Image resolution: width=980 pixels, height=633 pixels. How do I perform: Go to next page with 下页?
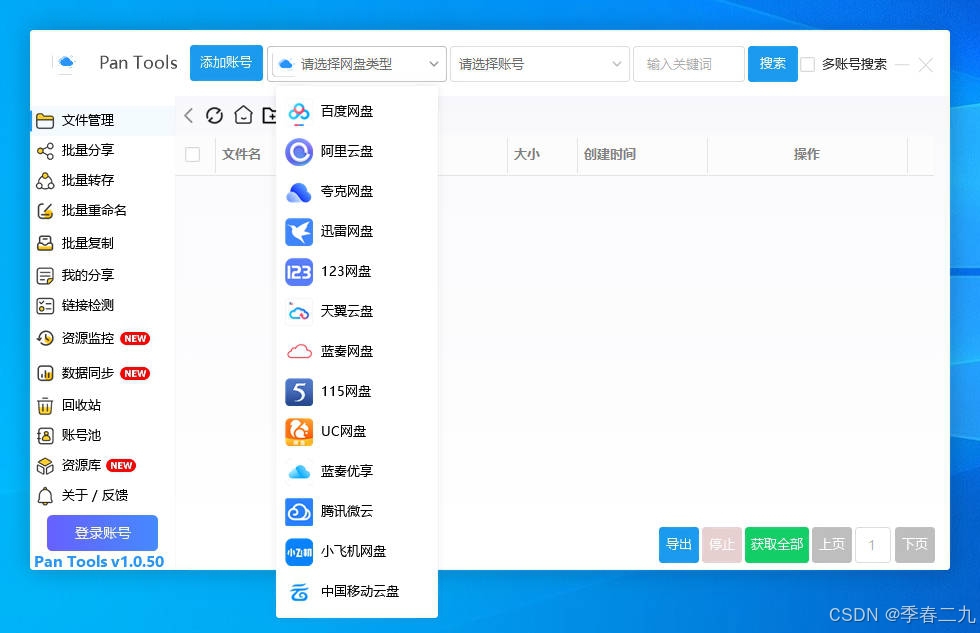point(915,545)
